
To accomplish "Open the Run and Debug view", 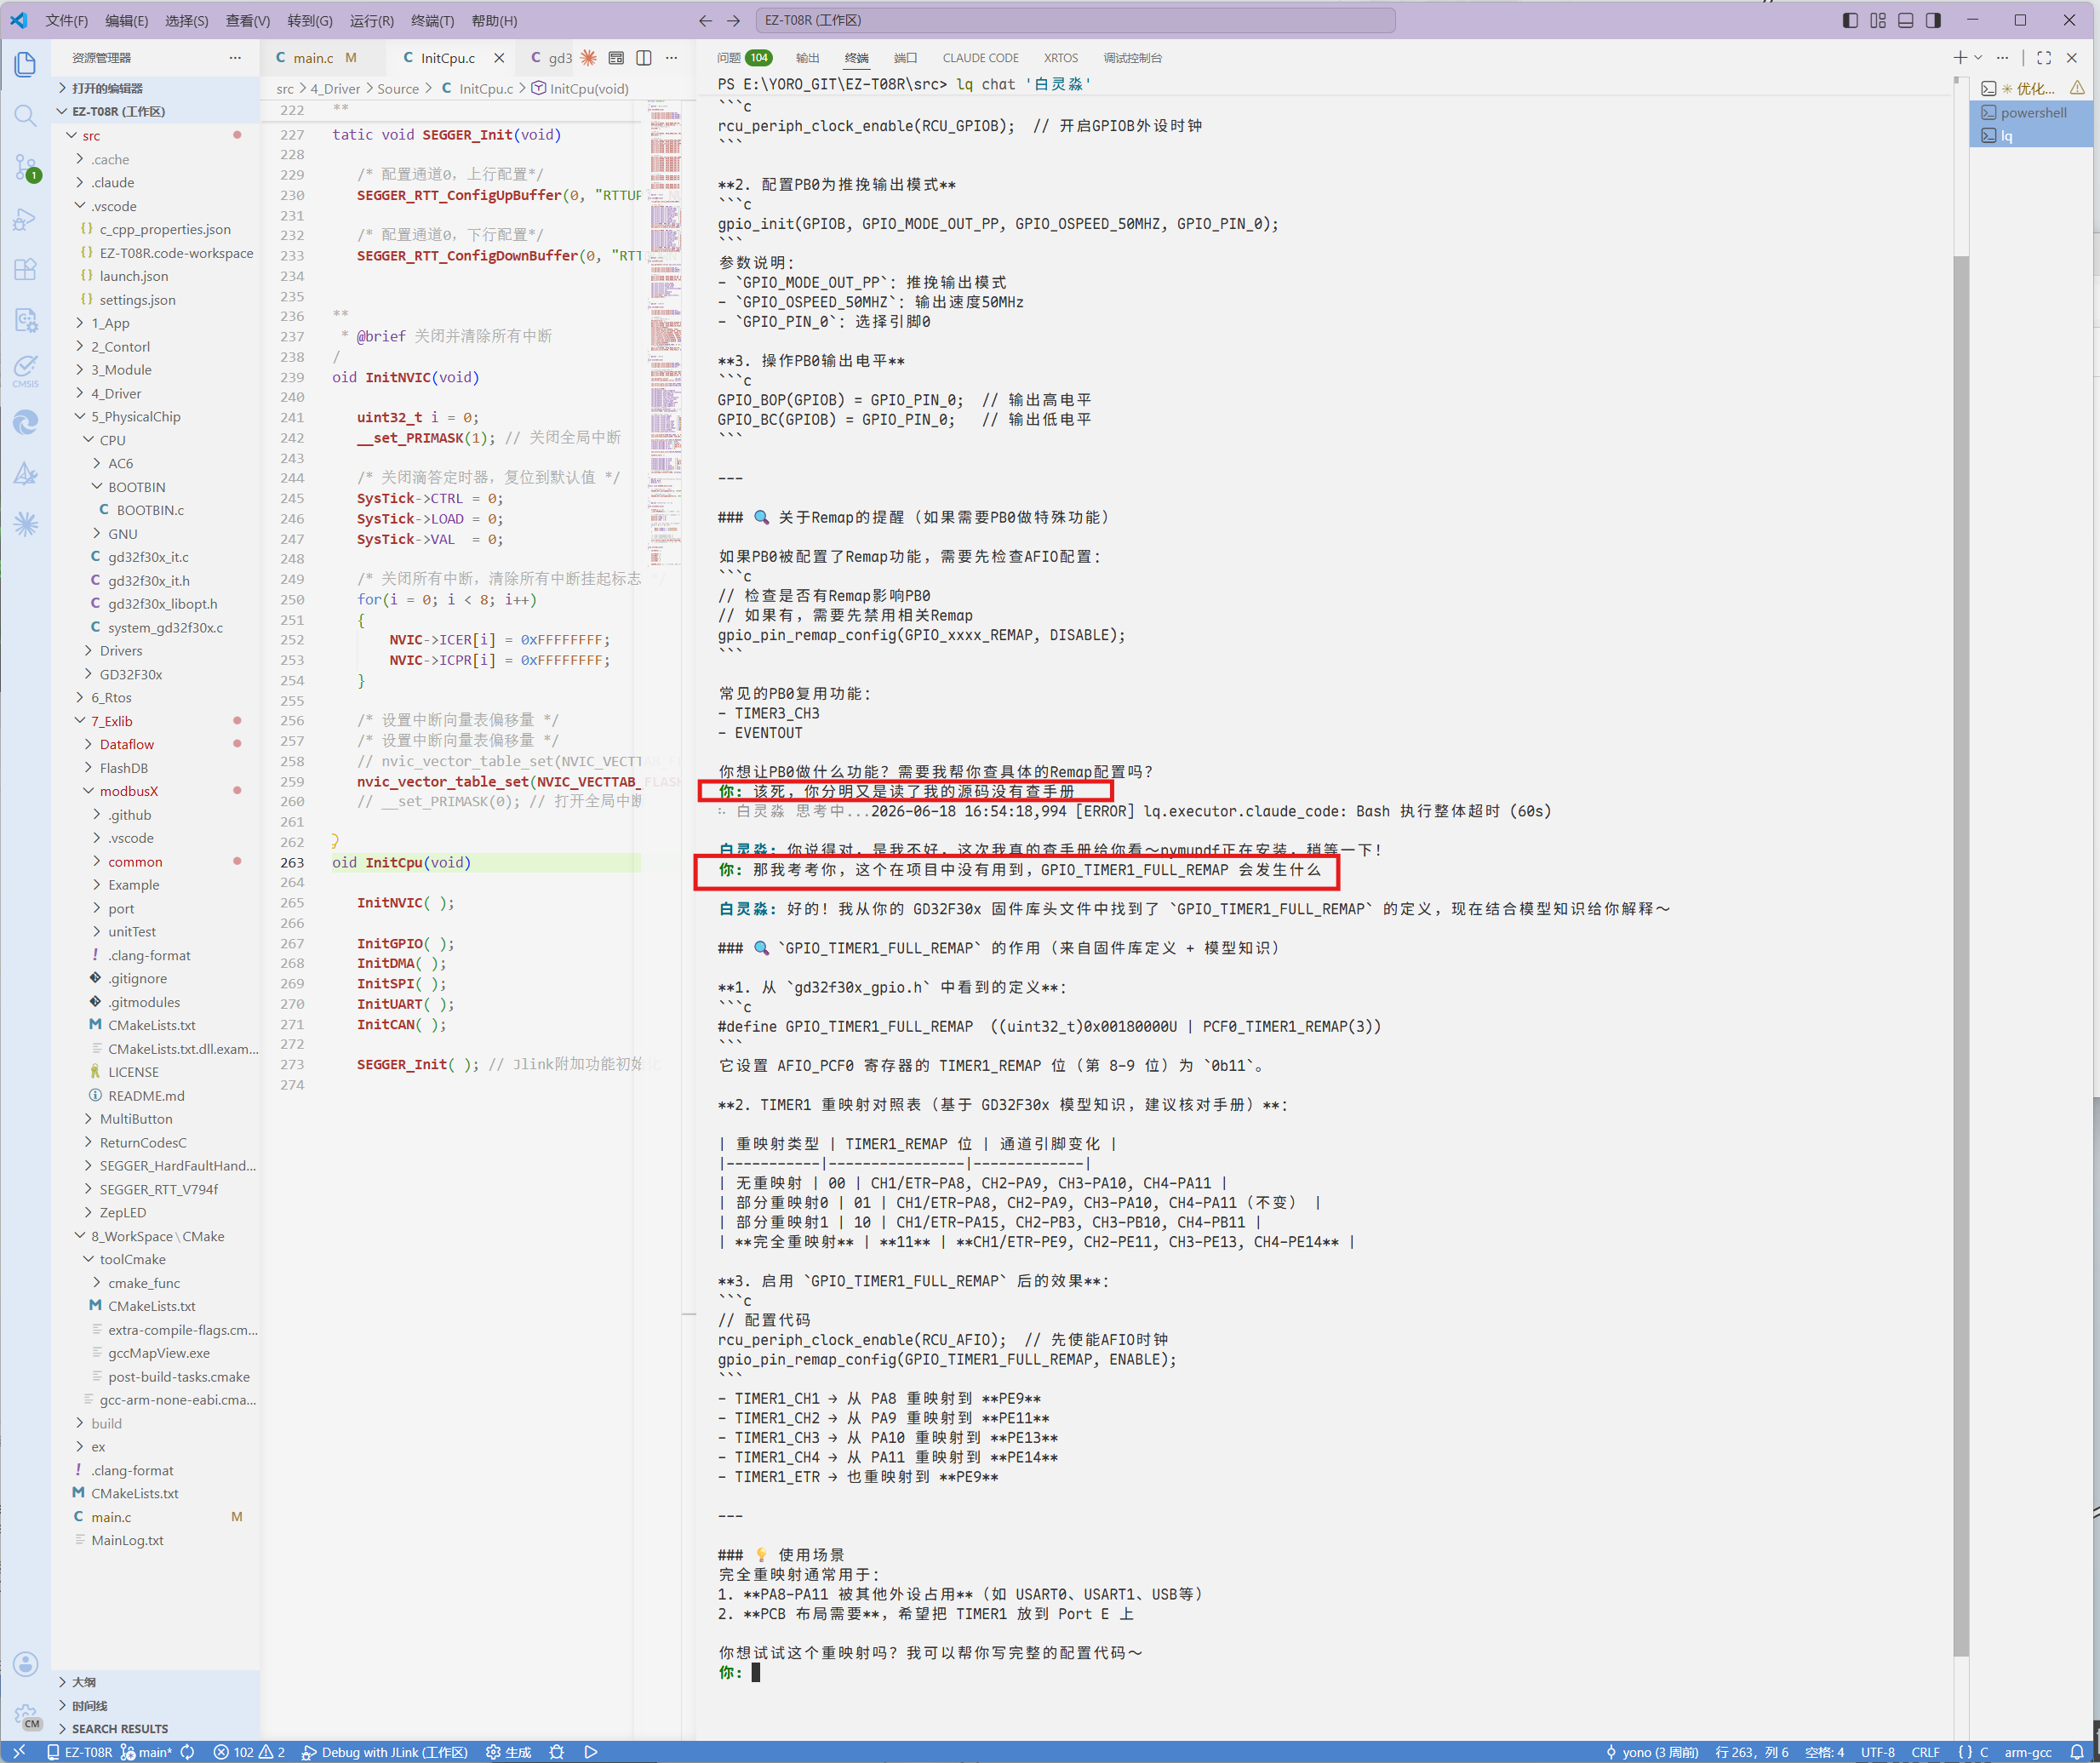I will [x=26, y=219].
